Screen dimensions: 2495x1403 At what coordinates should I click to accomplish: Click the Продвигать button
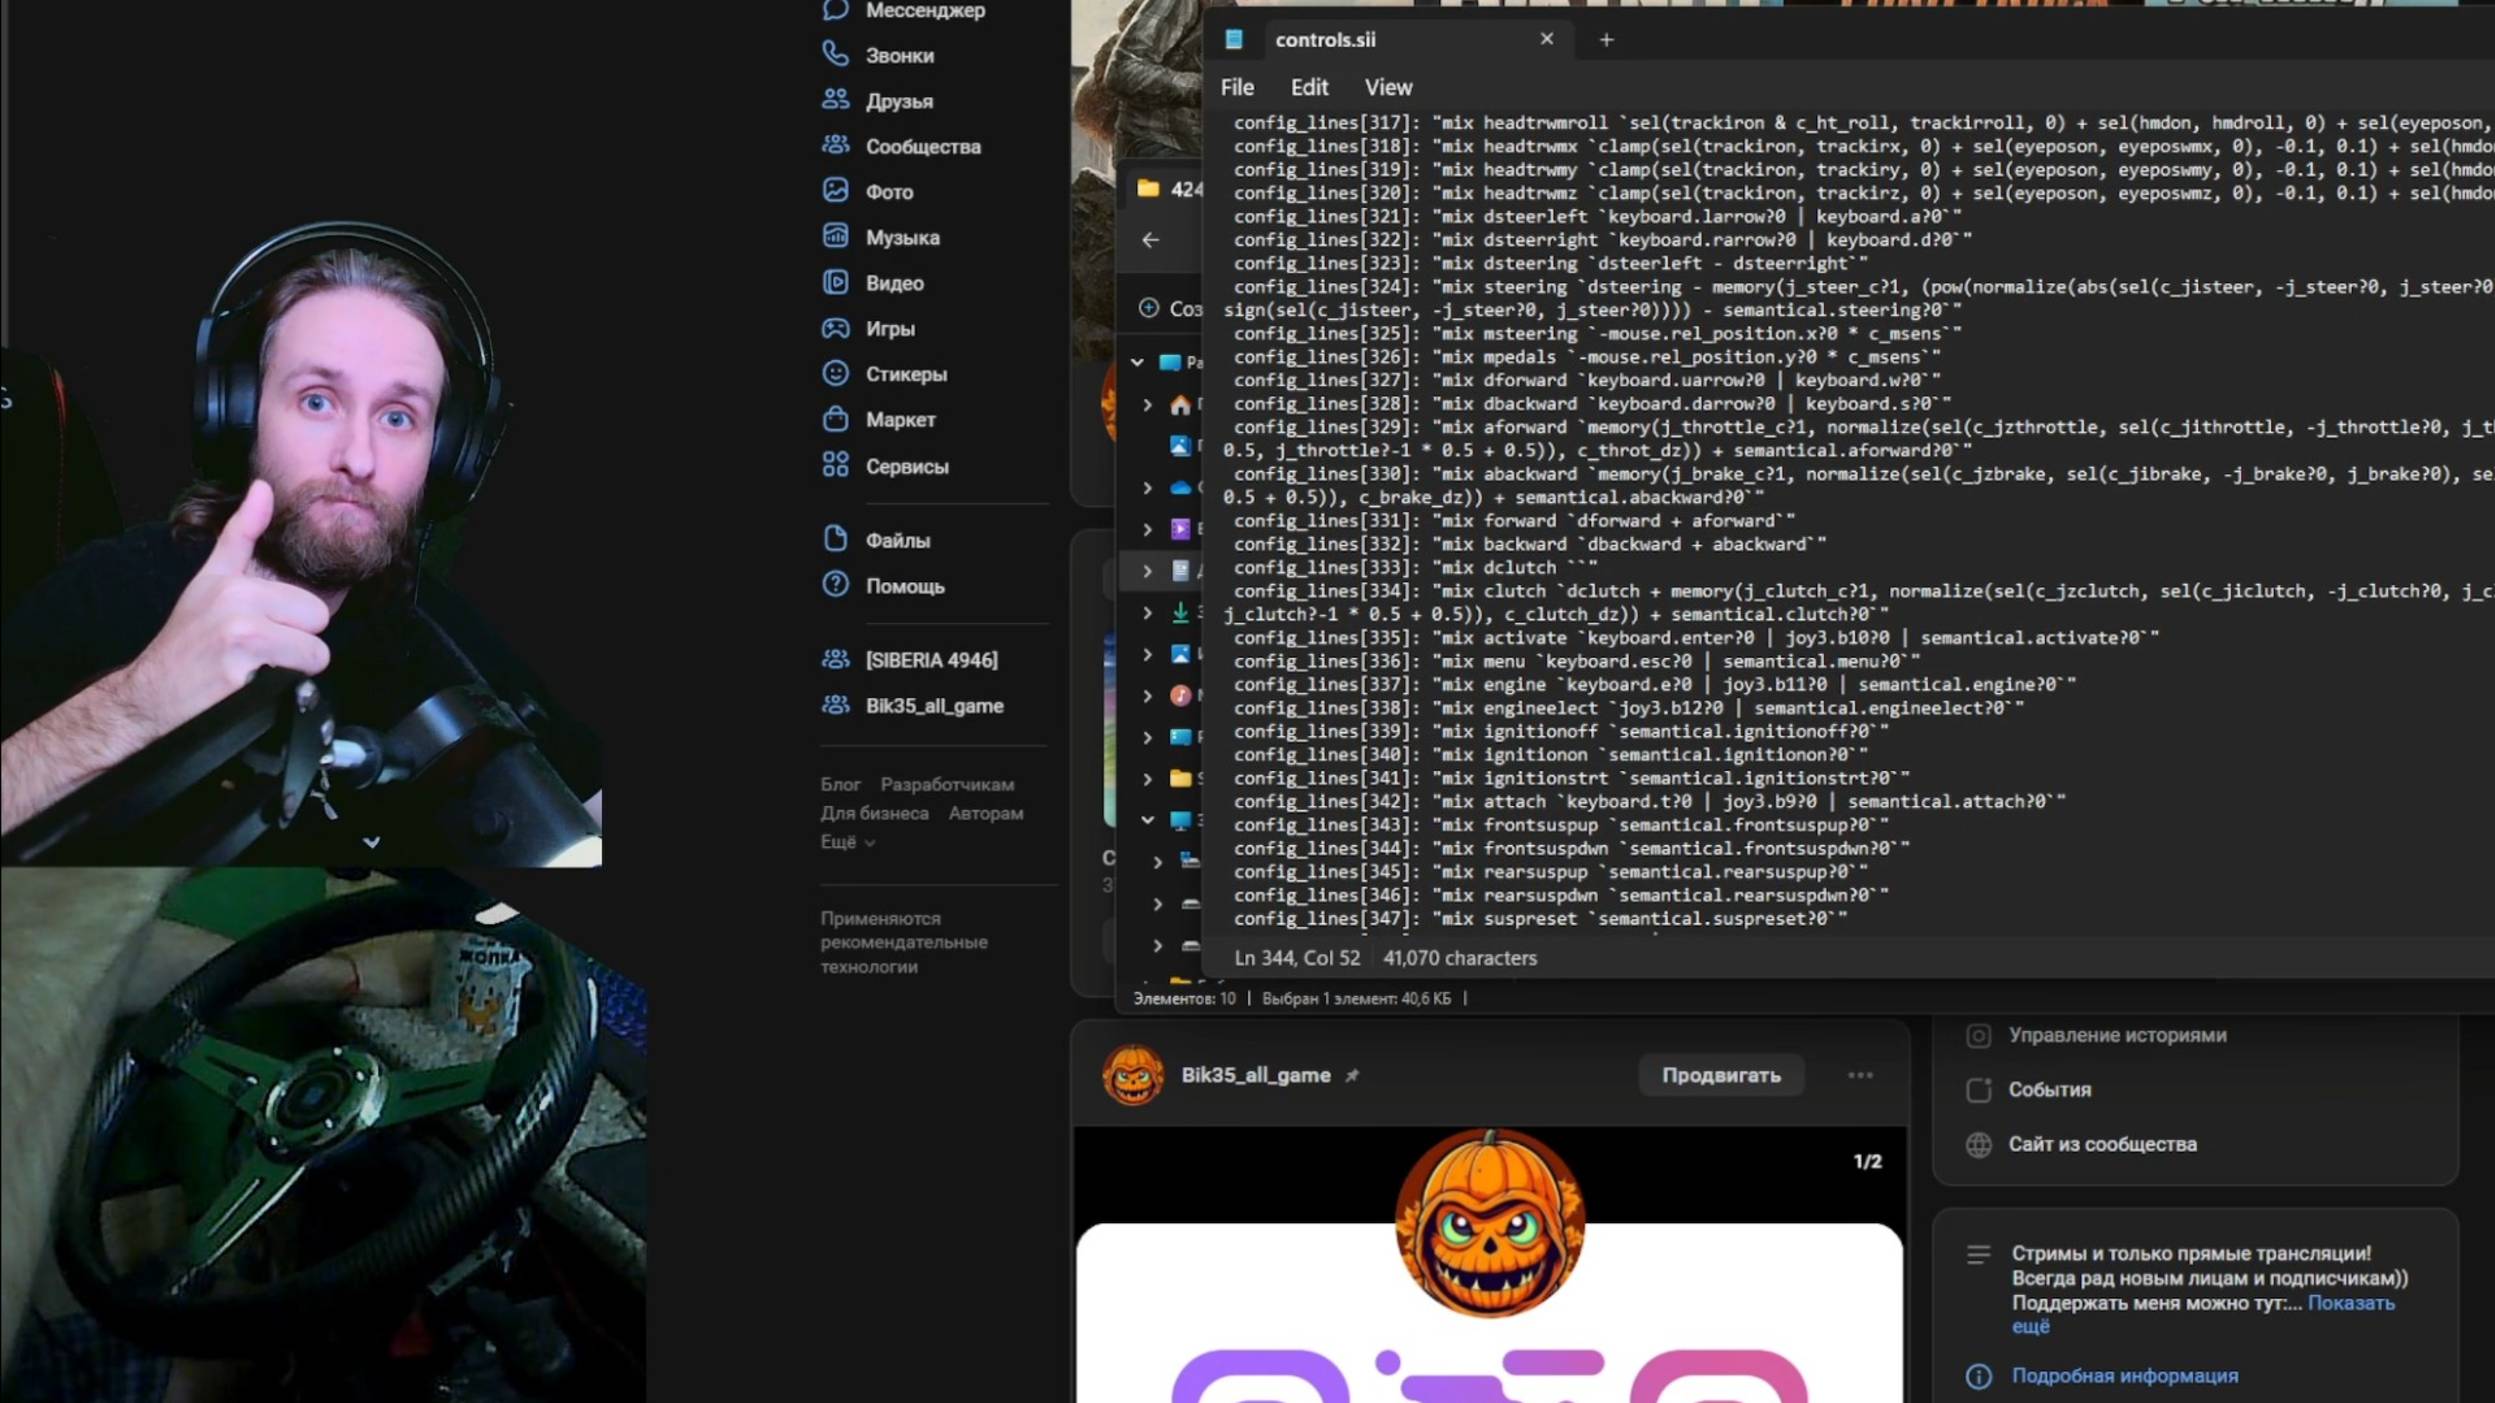[x=1720, y=1075]
